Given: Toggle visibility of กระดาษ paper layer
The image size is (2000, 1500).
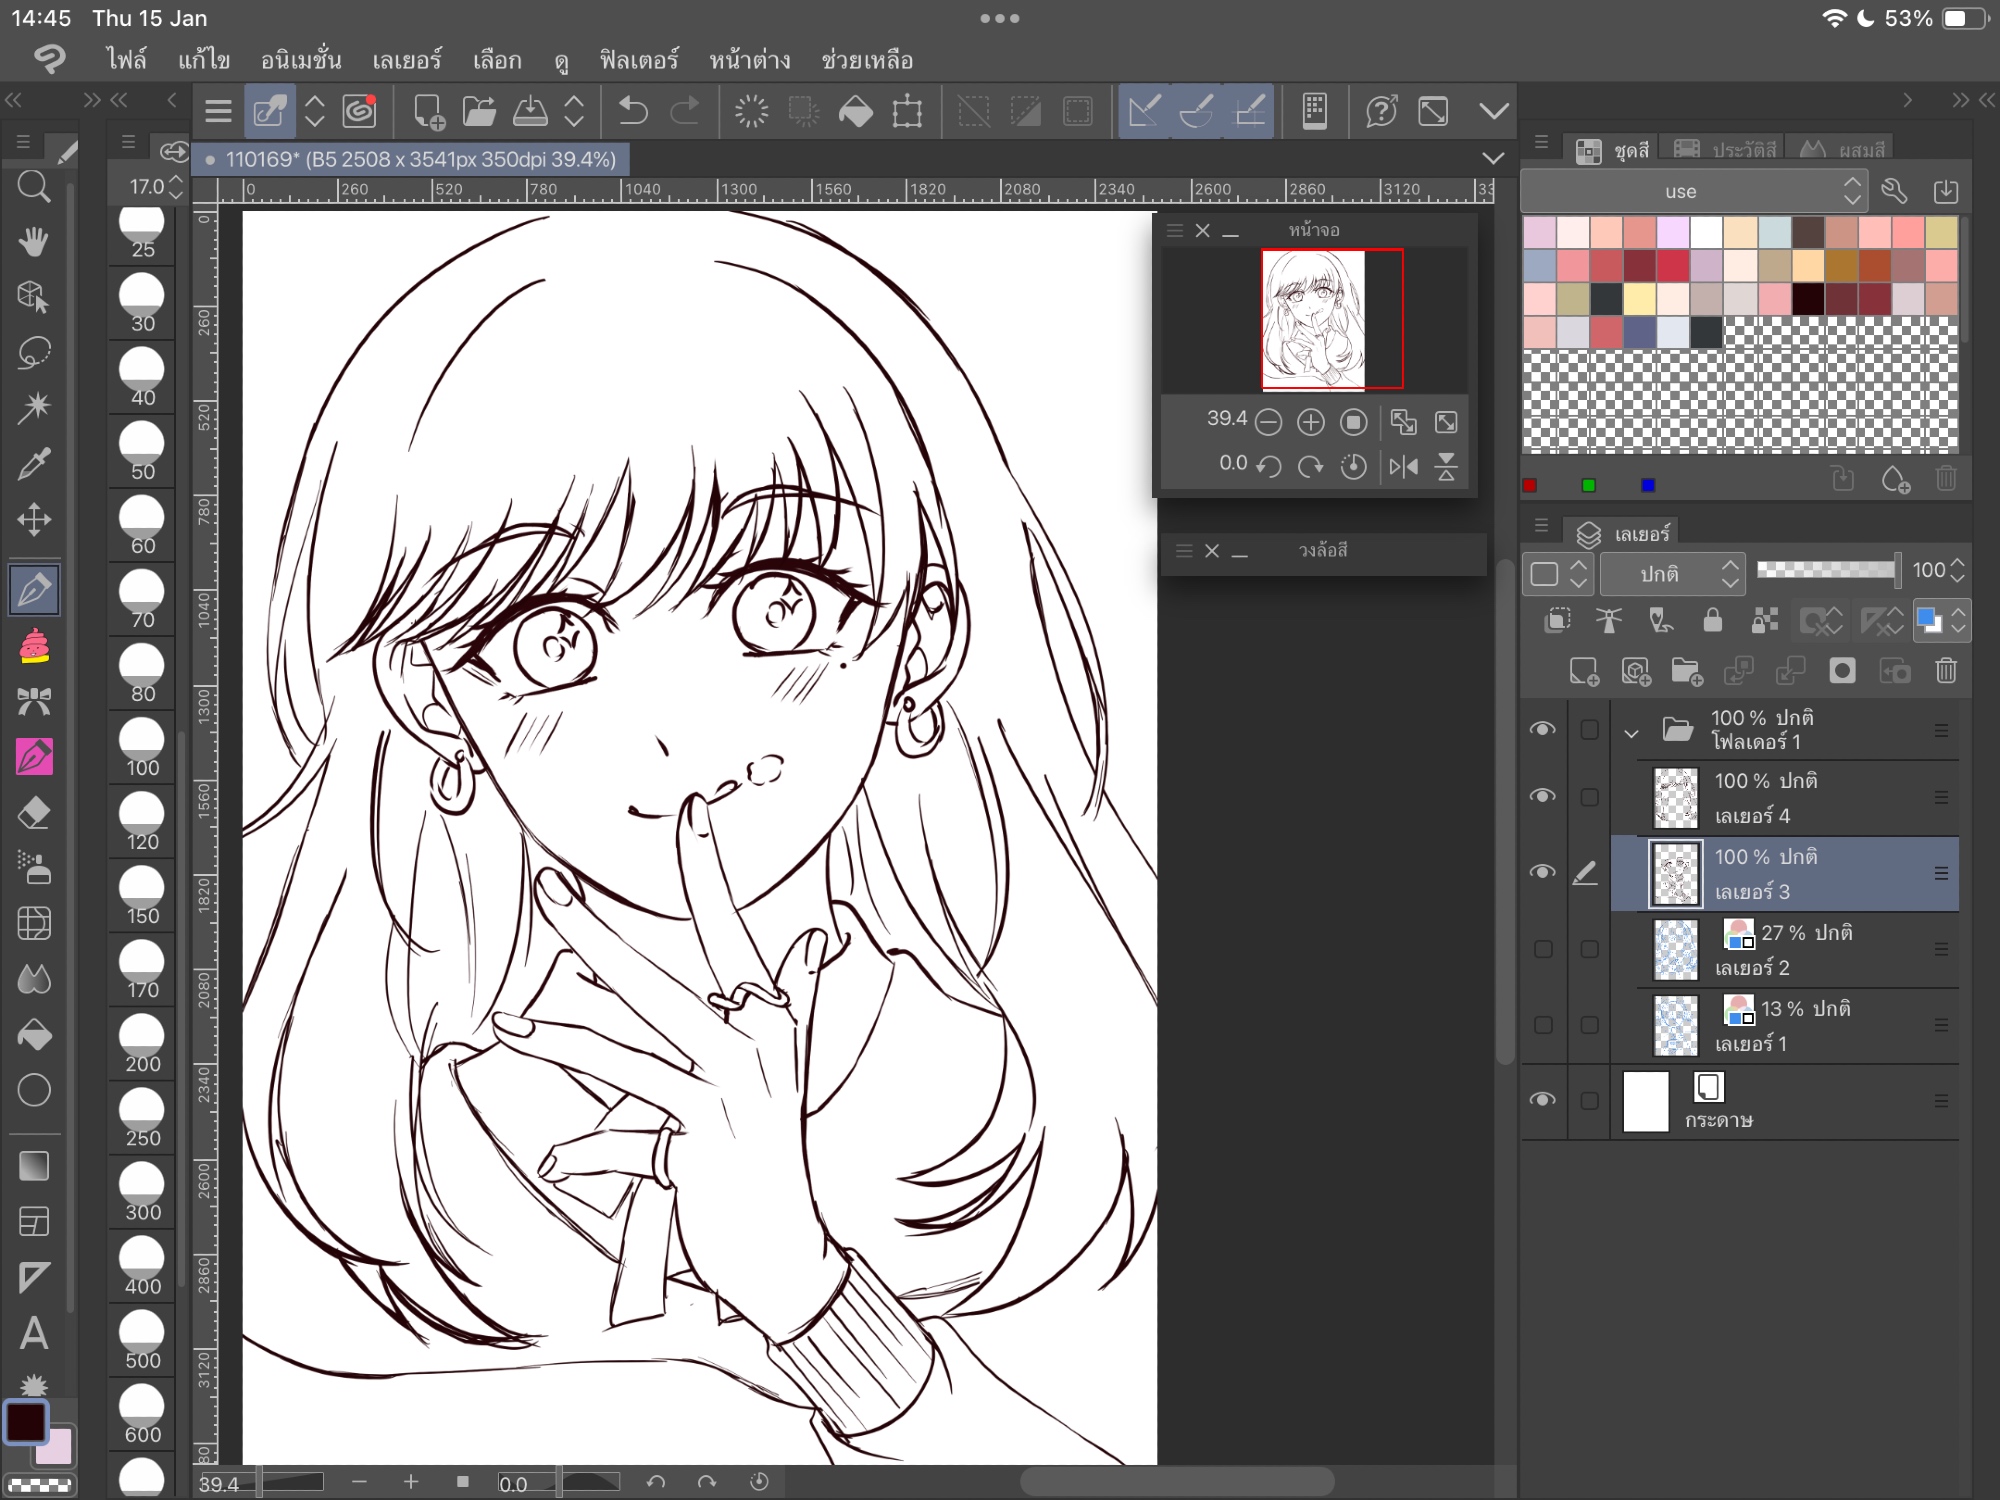Looking at the screenshot, I should click(x=1542, y=1100).
